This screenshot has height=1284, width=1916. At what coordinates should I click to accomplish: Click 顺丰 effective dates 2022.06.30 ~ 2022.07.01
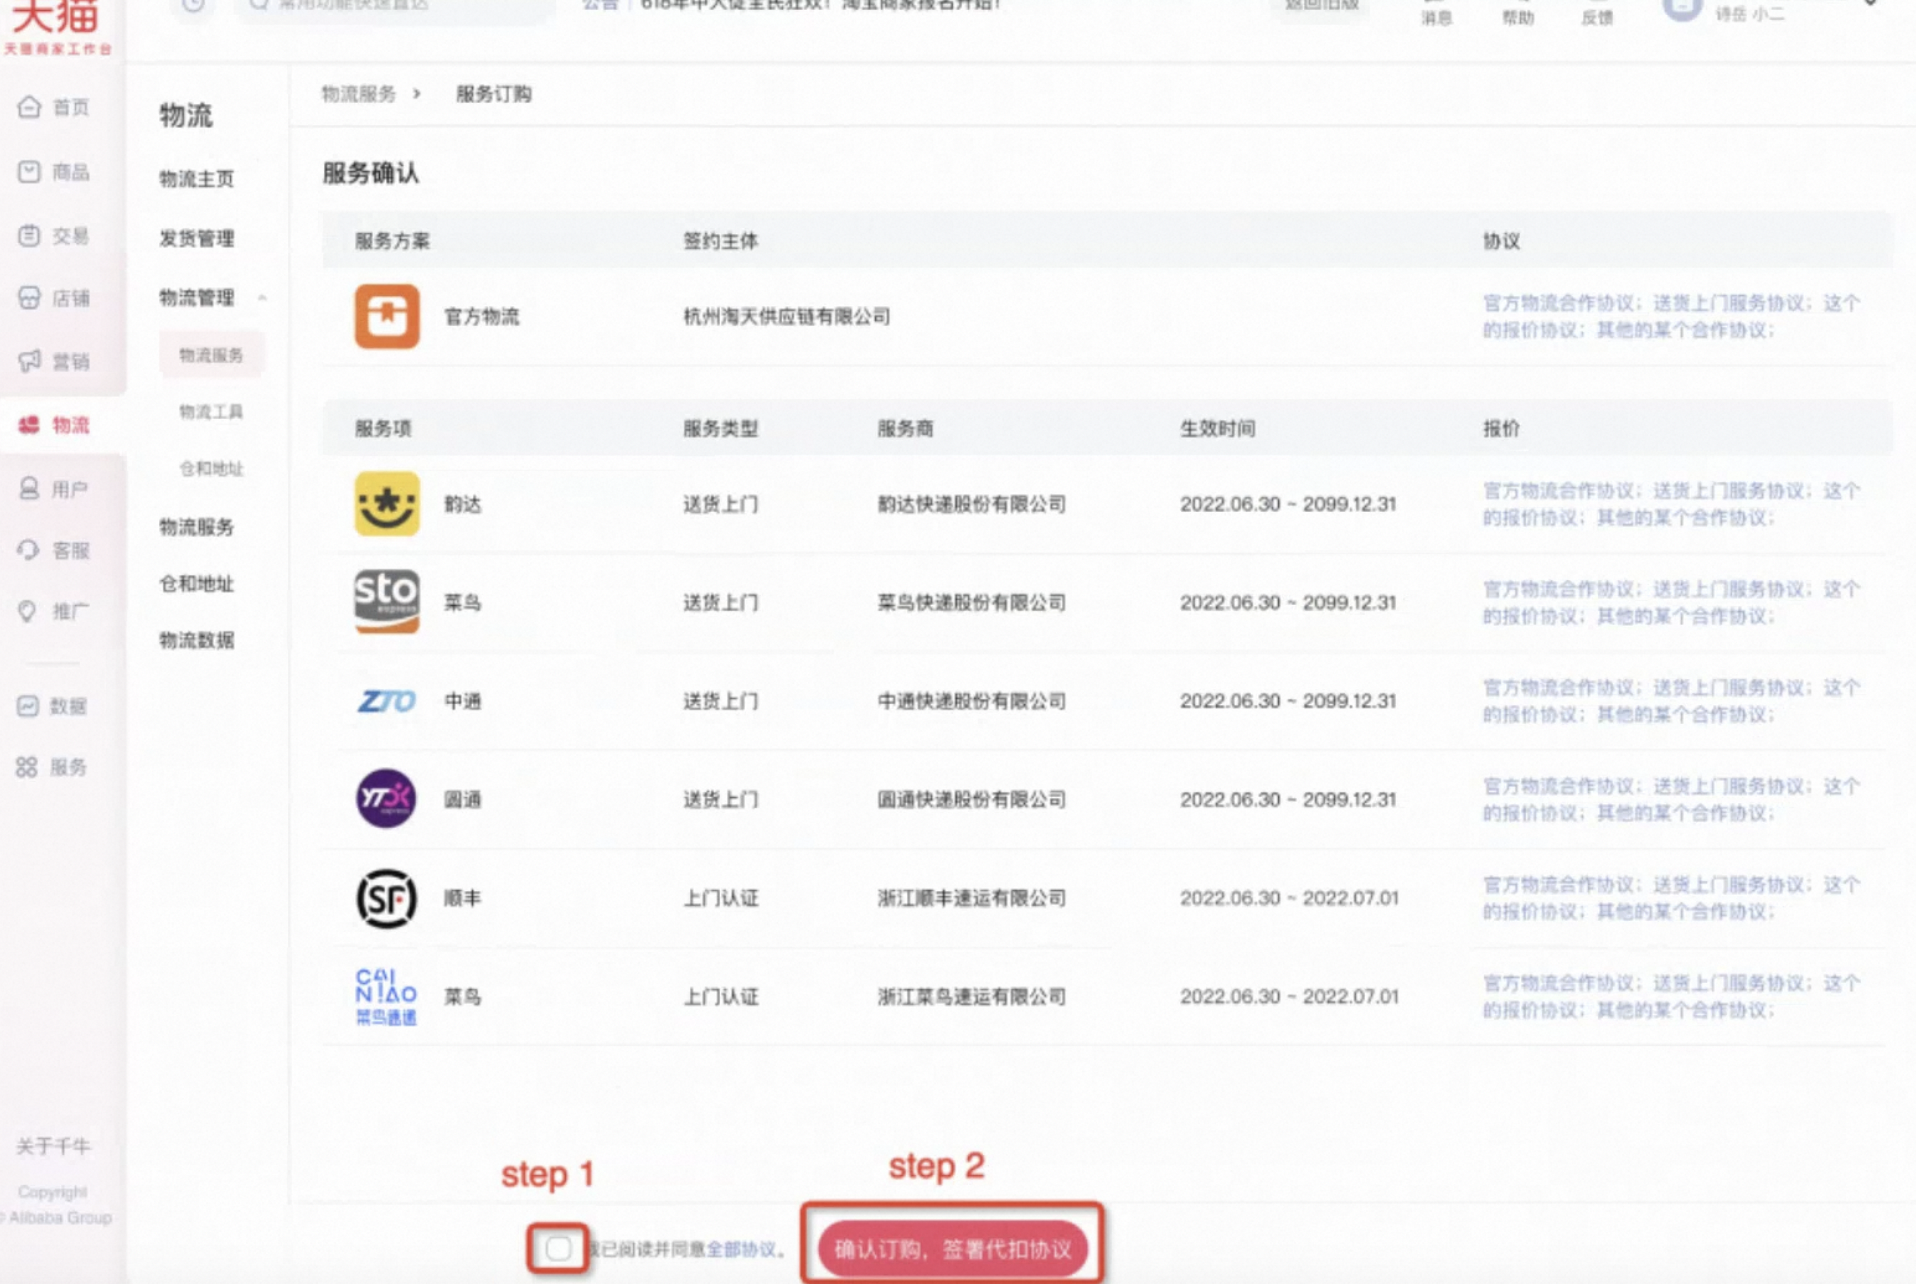click(1289, 898)
